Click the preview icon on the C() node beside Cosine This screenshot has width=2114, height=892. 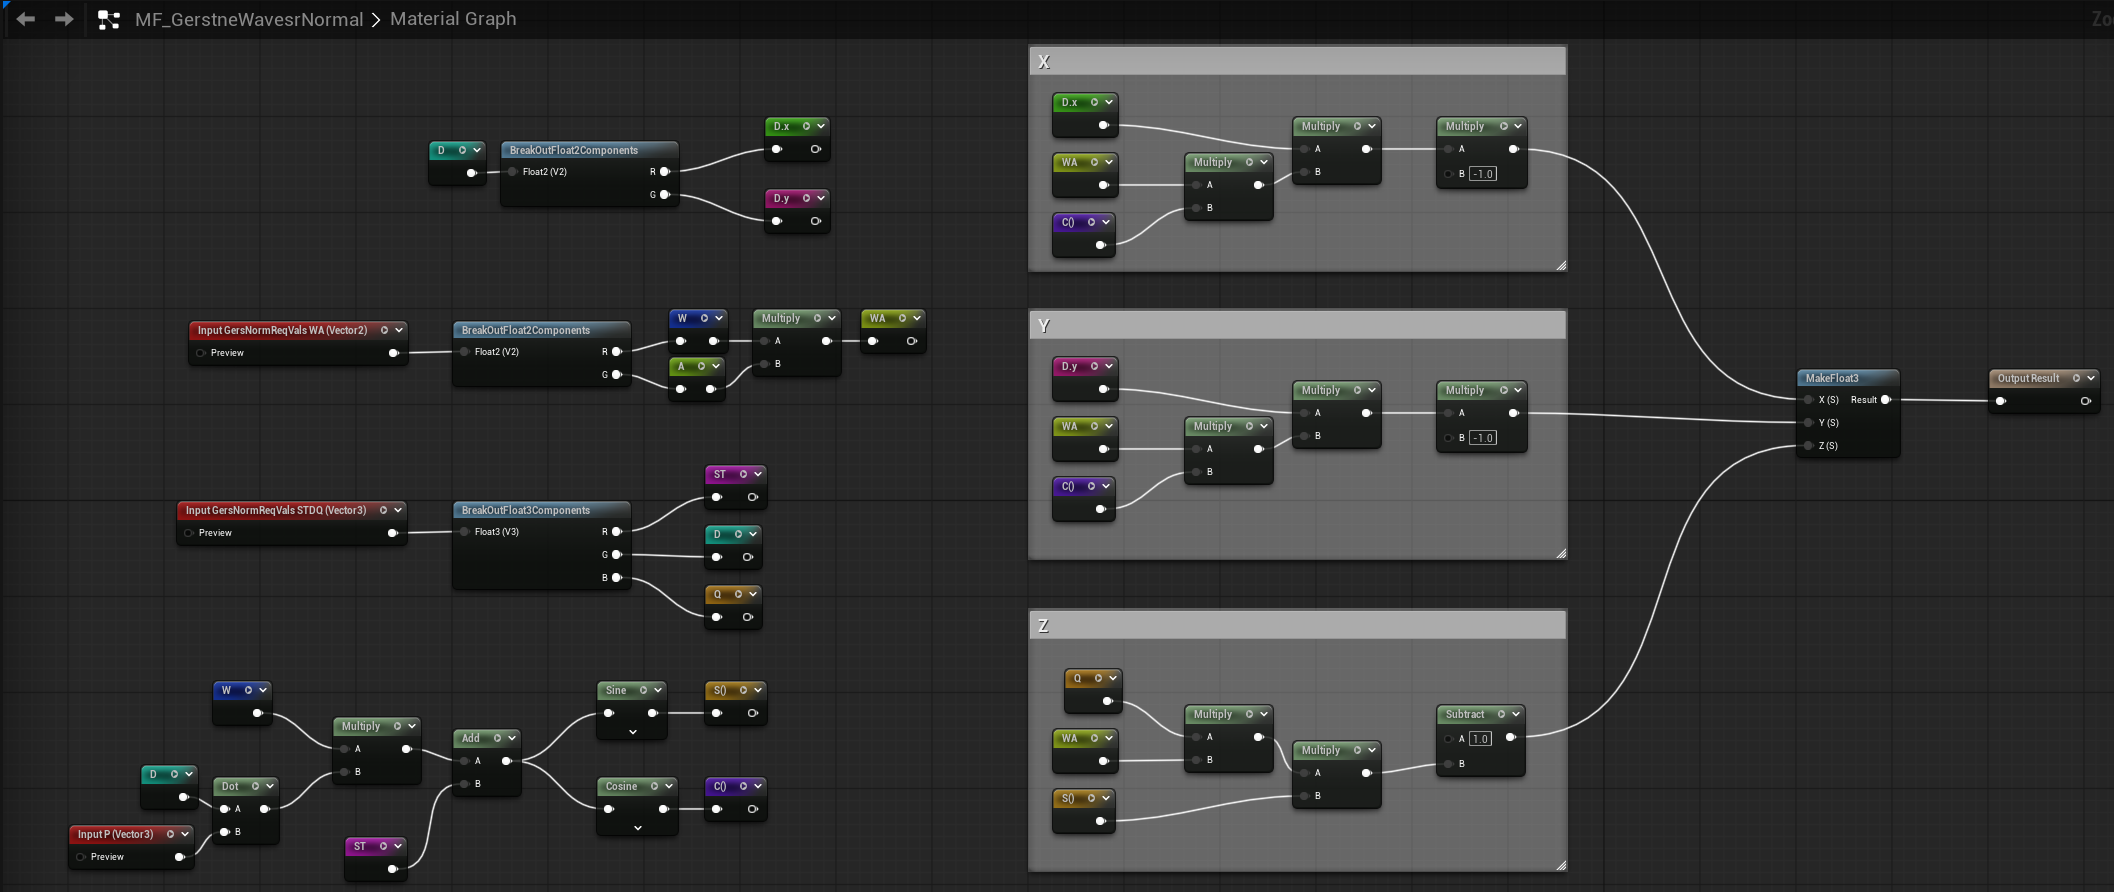[743, 786]
